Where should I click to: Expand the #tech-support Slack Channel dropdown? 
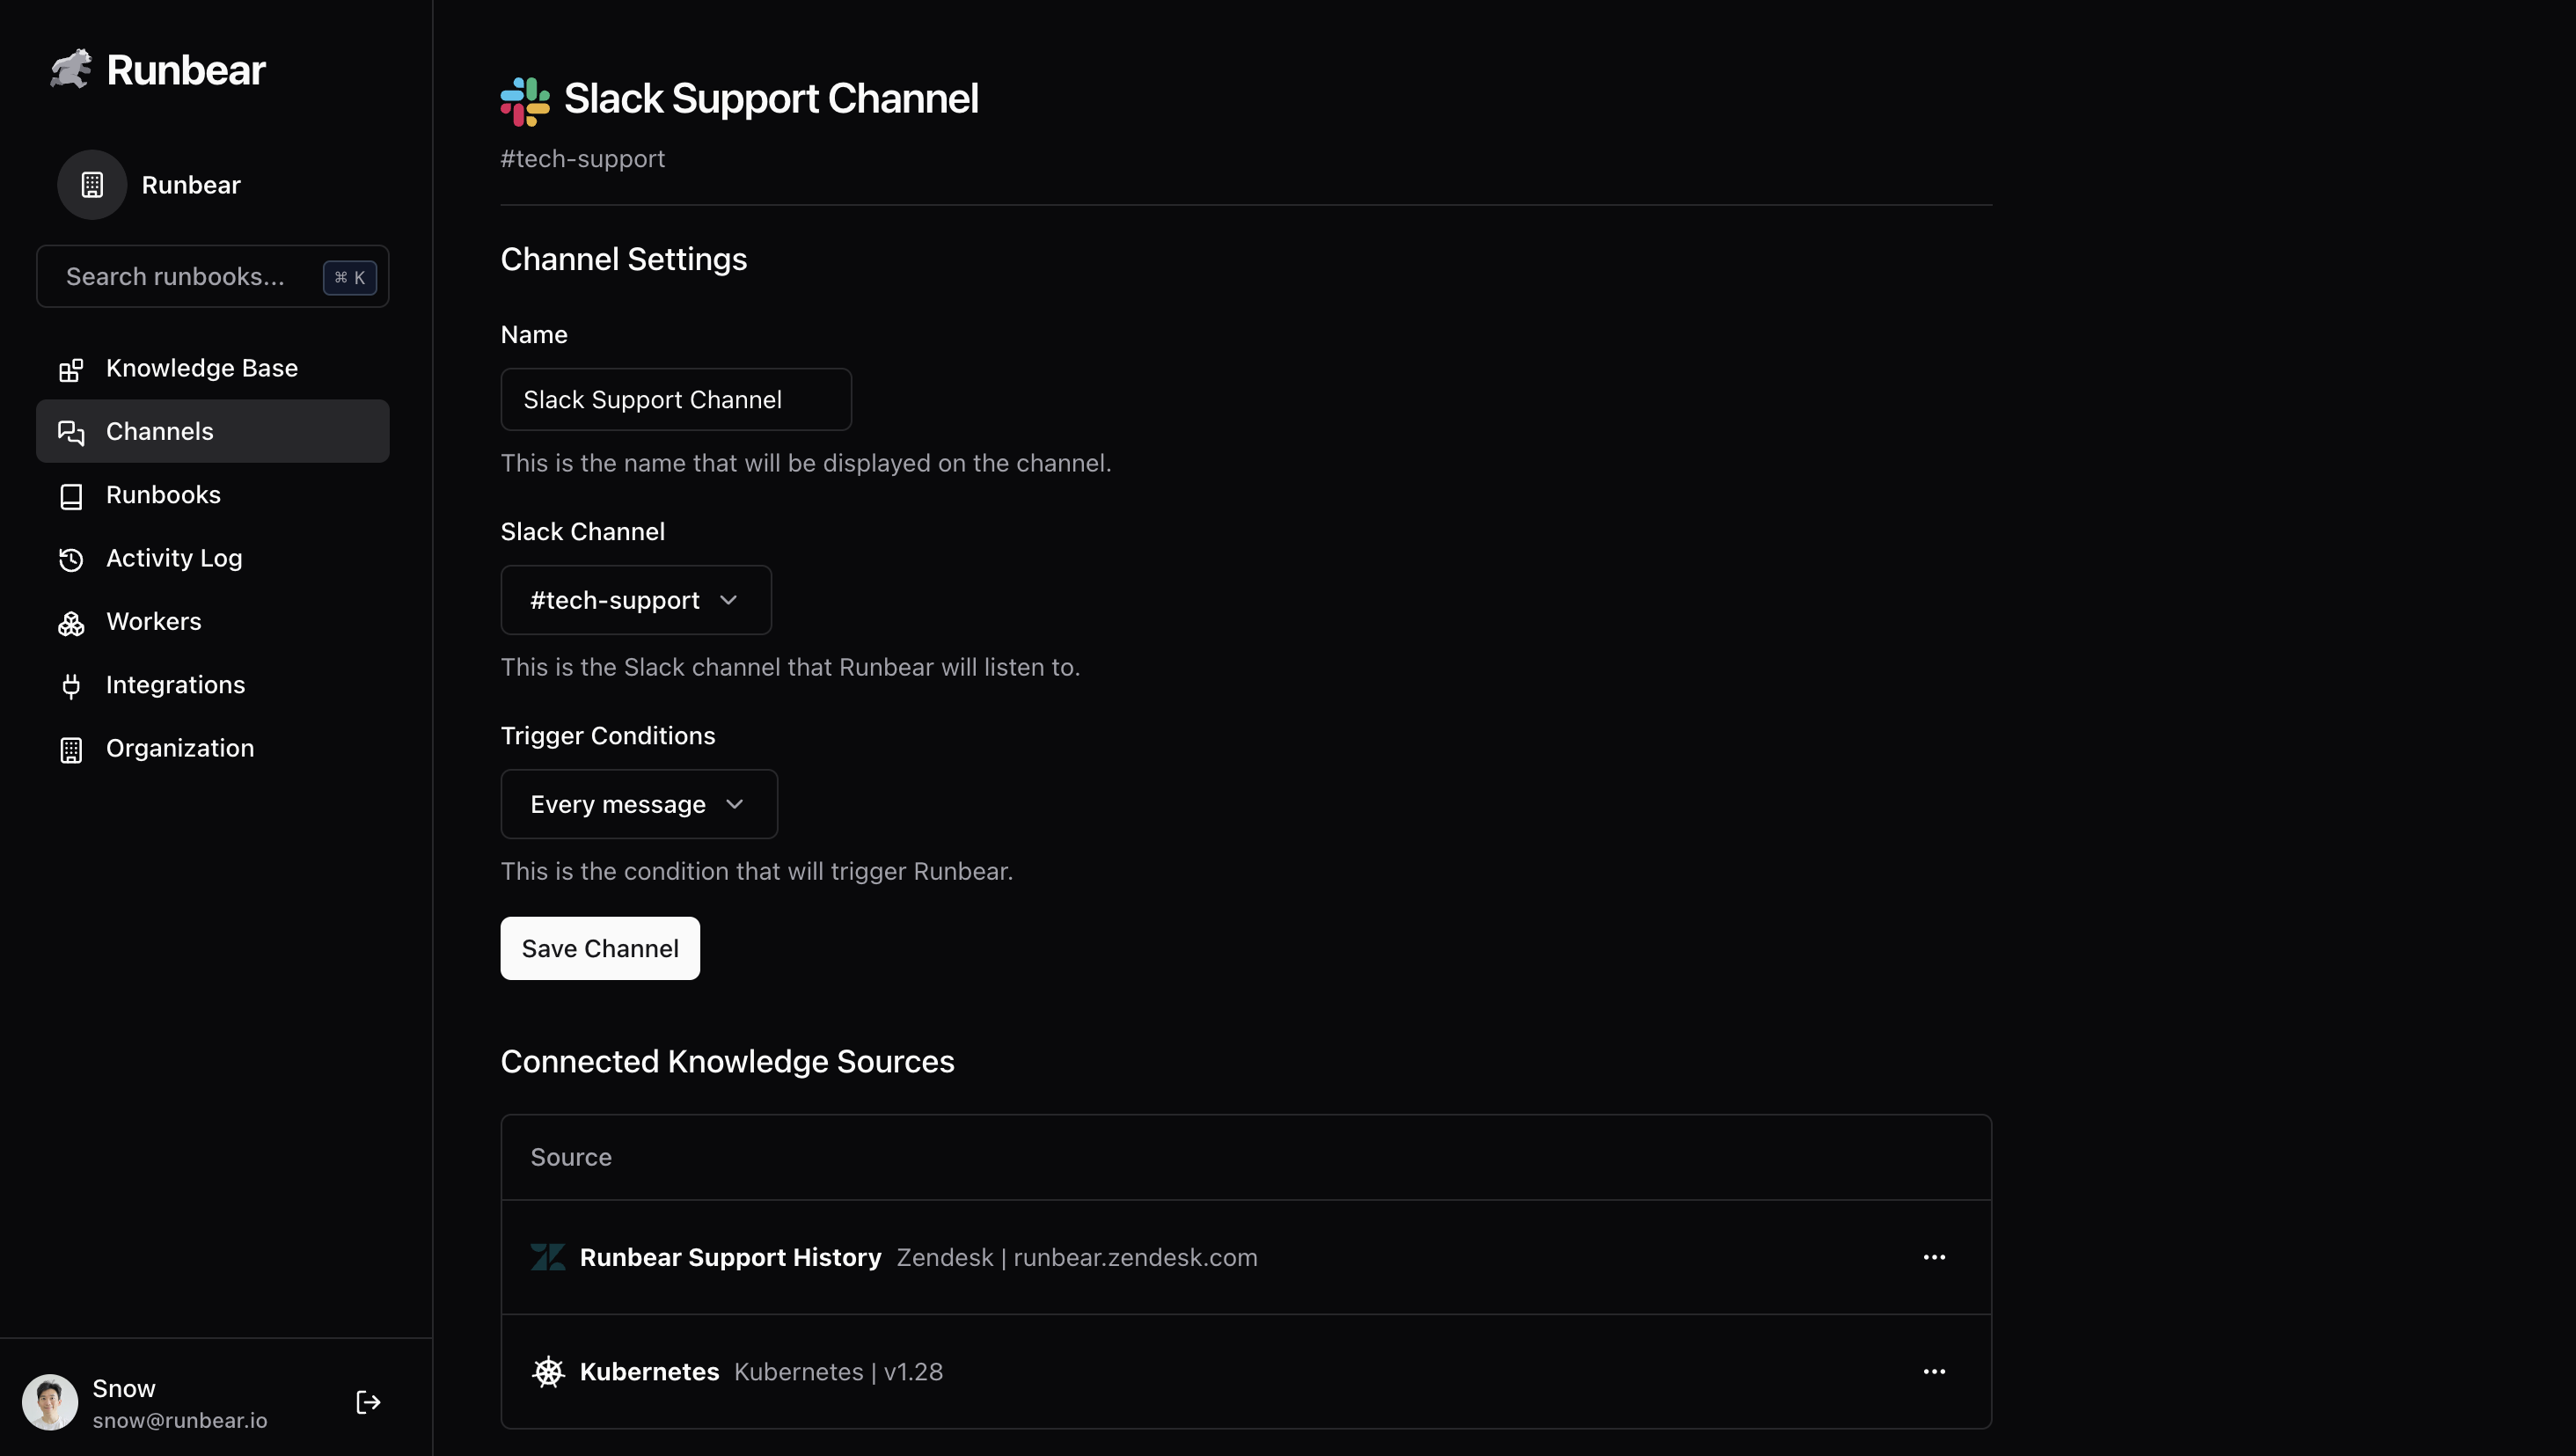click(x=636, y=600)
